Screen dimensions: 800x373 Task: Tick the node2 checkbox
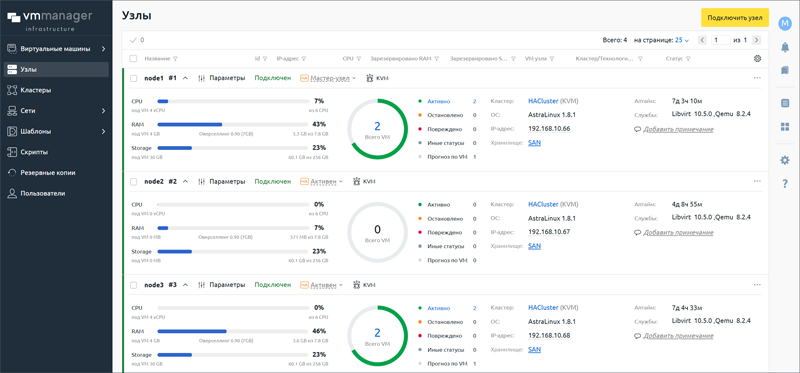click(x=133, y=182)
